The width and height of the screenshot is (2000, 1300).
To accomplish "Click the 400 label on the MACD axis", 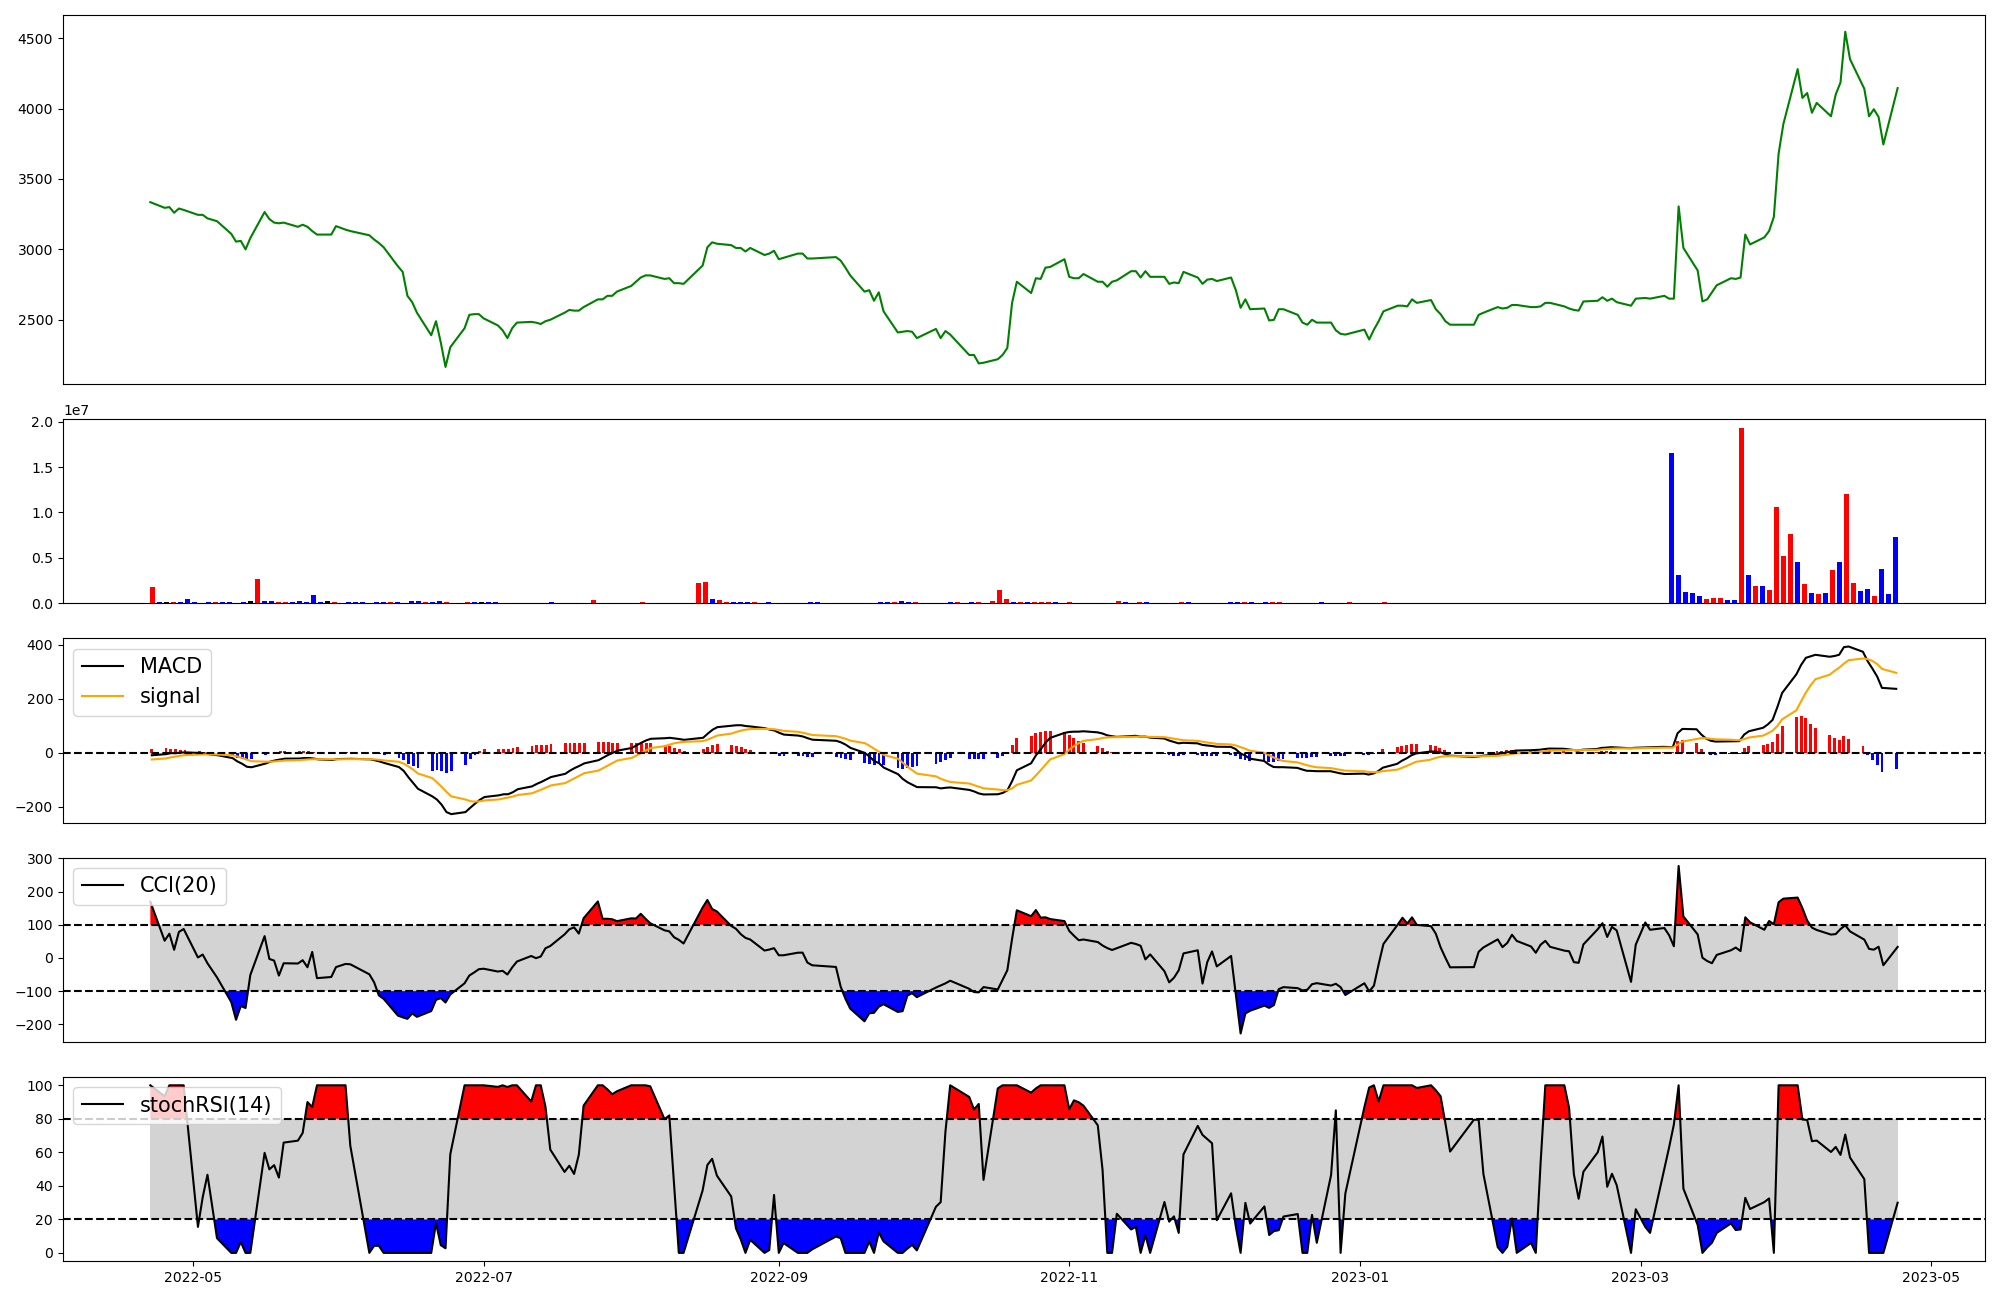I will 41,645.
